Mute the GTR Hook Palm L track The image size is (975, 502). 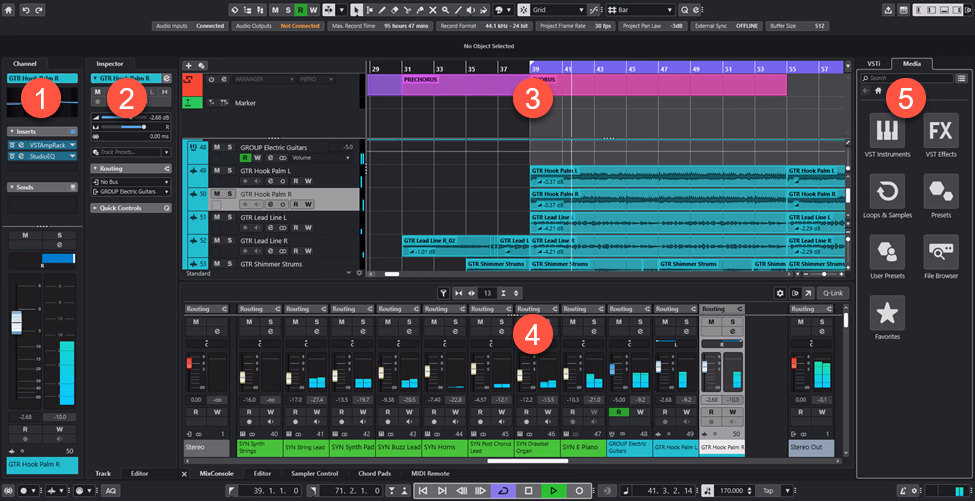217,170
